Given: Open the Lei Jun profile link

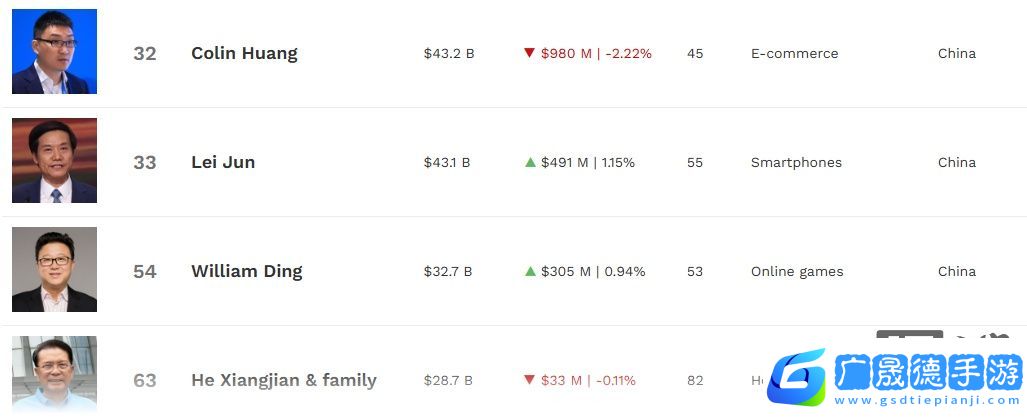Looking at the screenshot, I should coord(223,162).
